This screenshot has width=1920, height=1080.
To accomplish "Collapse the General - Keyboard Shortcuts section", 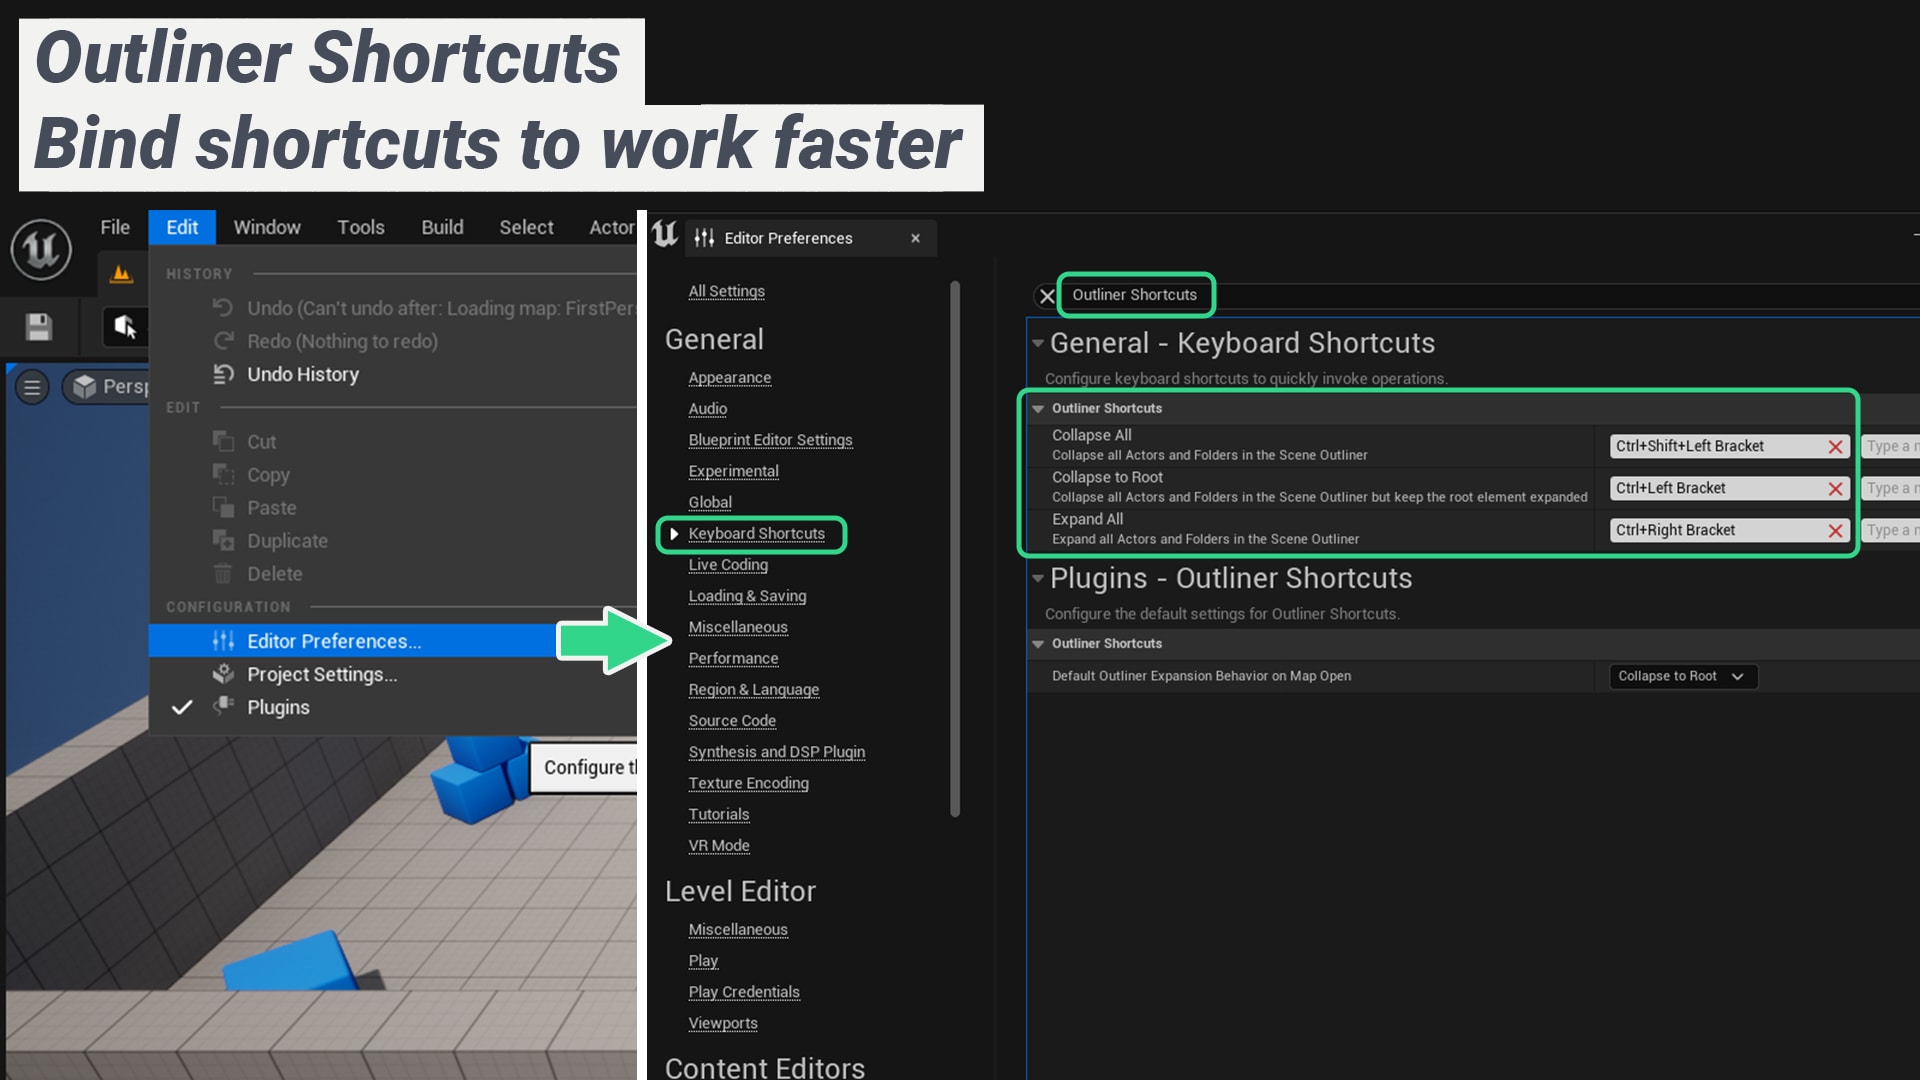I will tap(1038, 343).
